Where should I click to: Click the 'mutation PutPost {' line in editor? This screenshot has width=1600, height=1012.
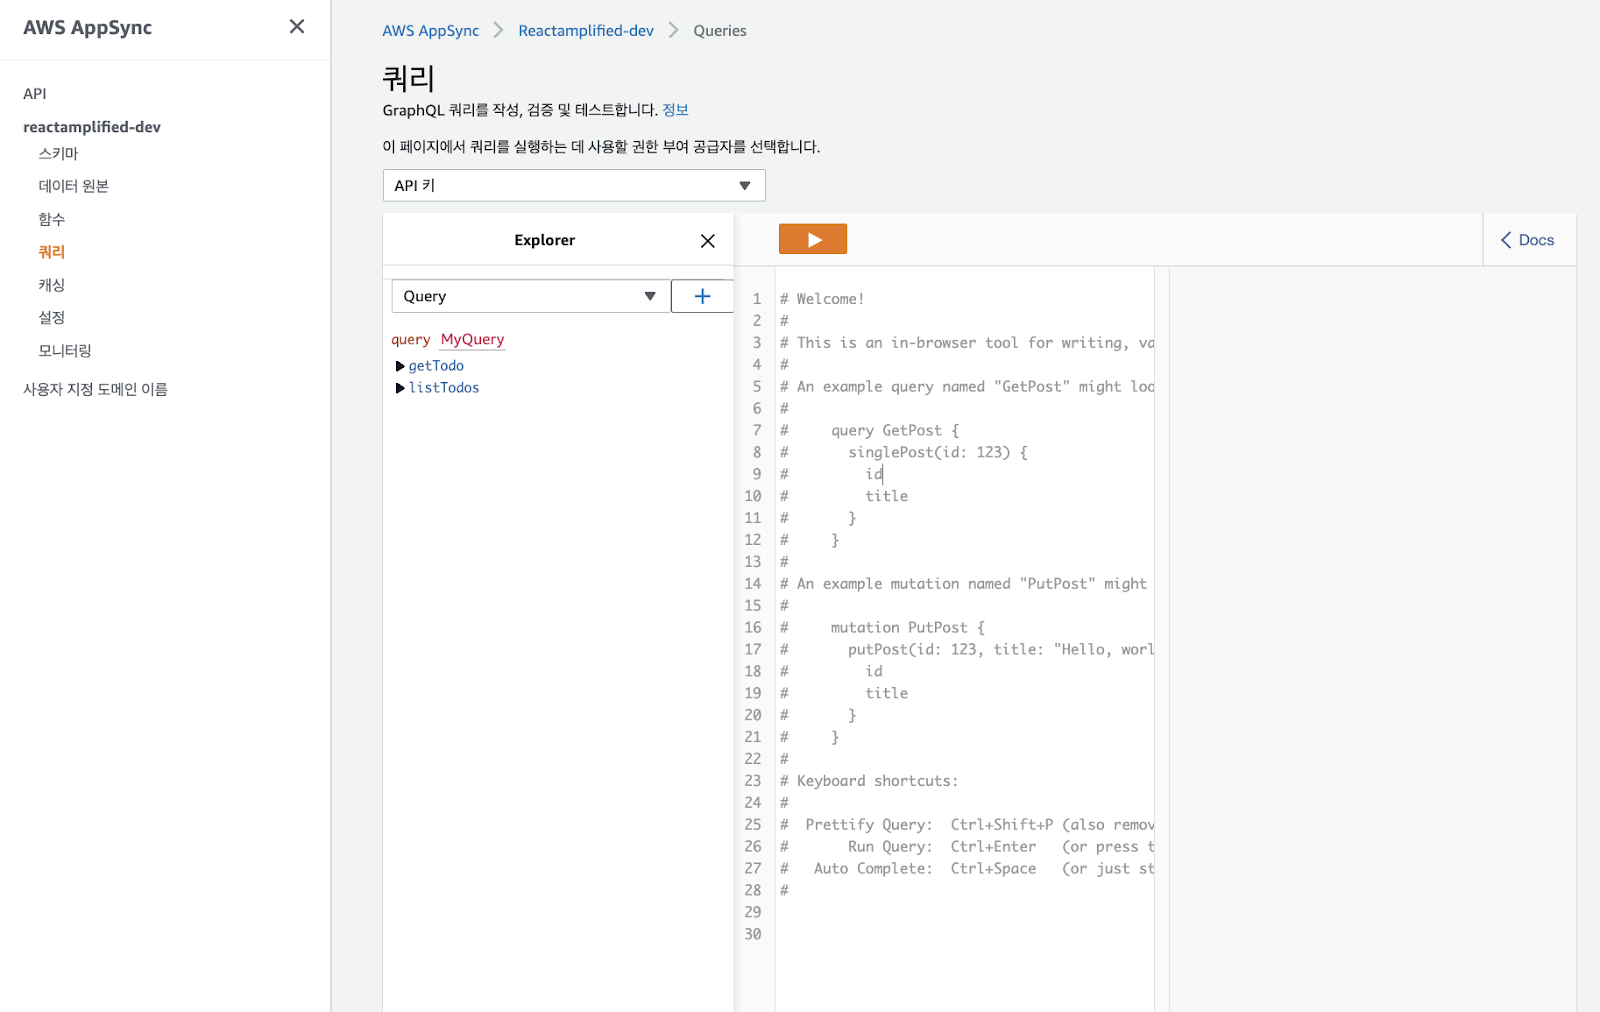coord(907,627)
